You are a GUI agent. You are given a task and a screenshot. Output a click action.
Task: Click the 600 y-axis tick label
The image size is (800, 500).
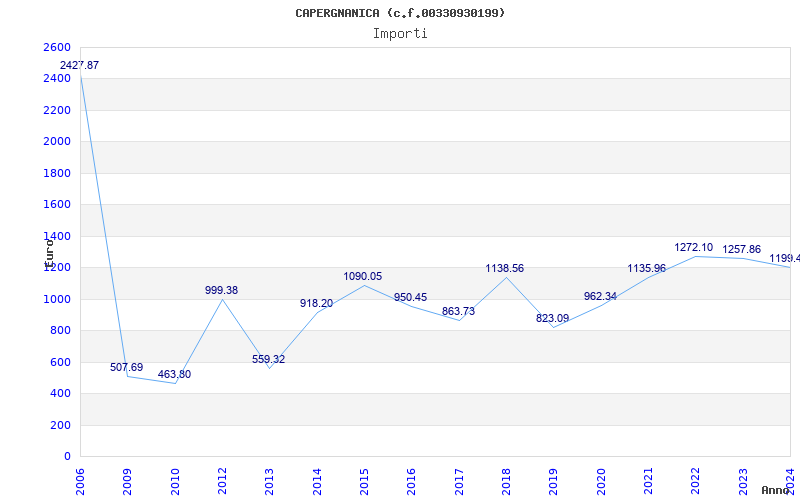(60, 362)
